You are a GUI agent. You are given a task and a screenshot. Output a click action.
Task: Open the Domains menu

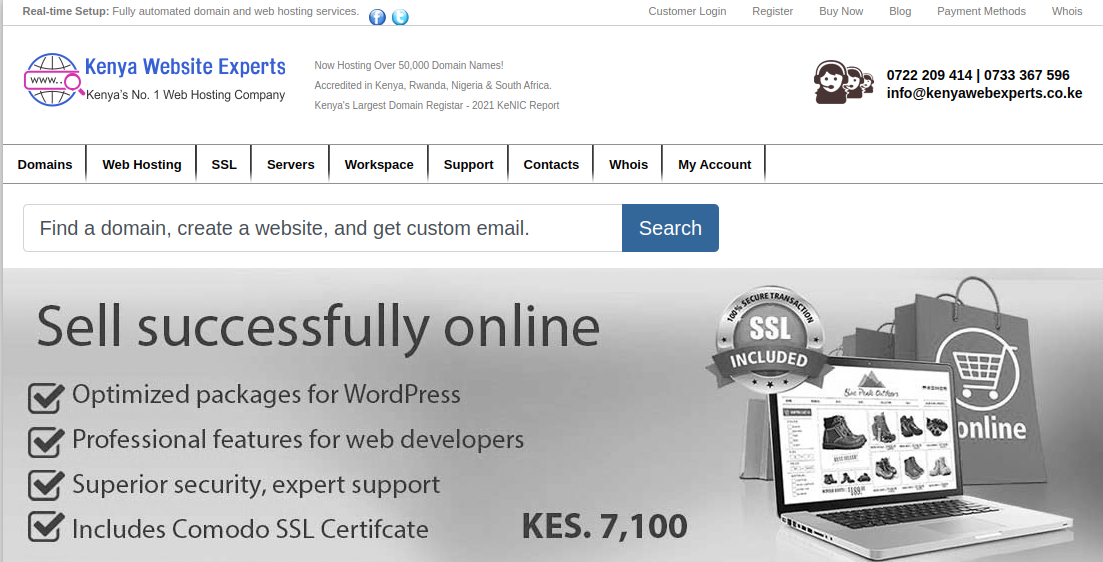[45, 165]
